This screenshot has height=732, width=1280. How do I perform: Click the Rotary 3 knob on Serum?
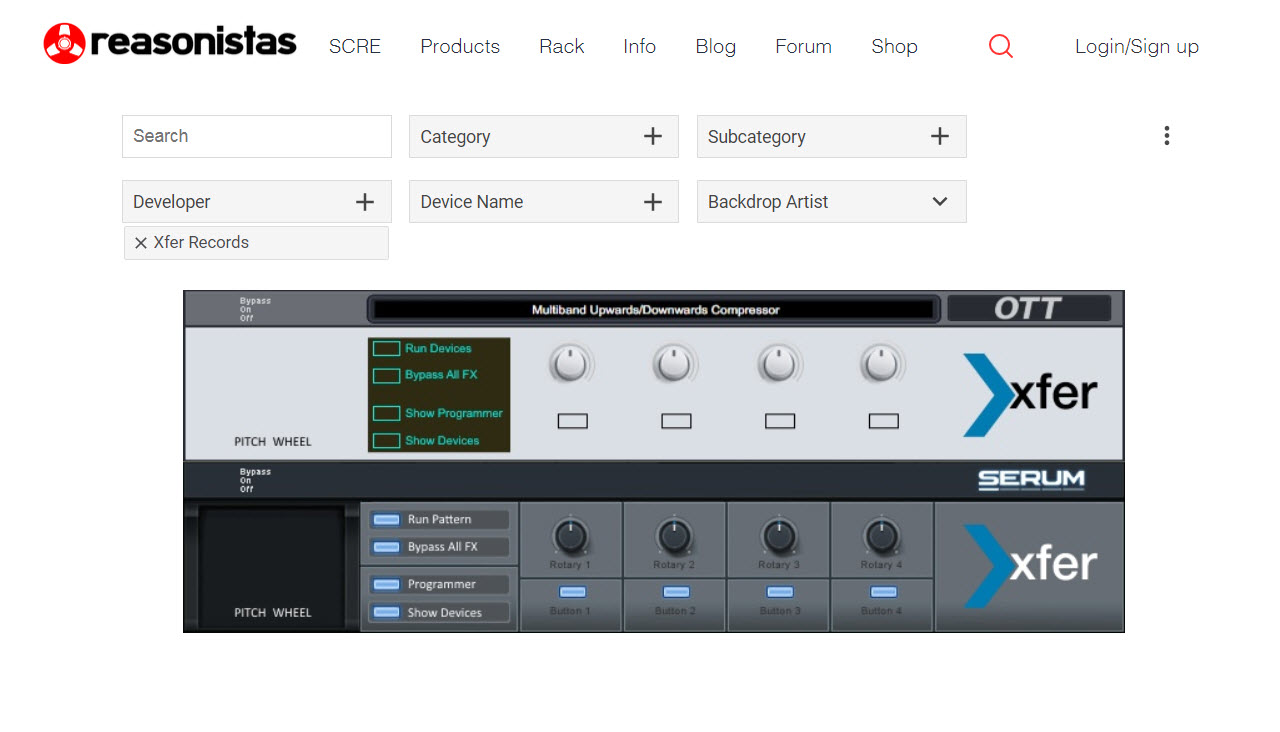(x=779, y=537)
